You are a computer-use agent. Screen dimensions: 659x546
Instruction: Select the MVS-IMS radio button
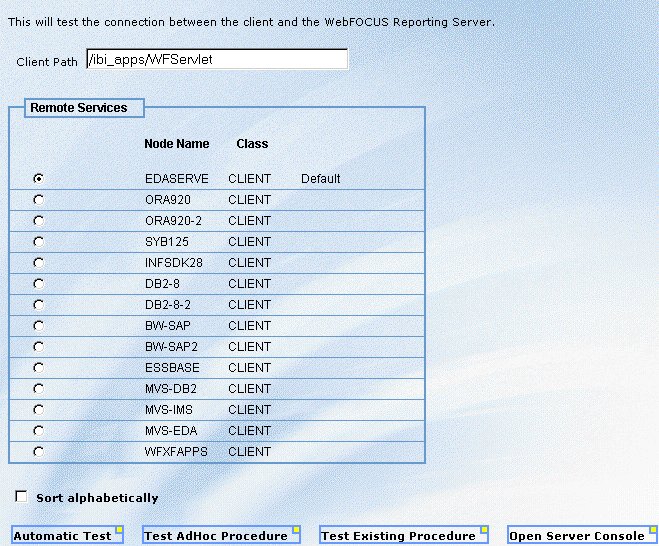(x=39, y=410)
